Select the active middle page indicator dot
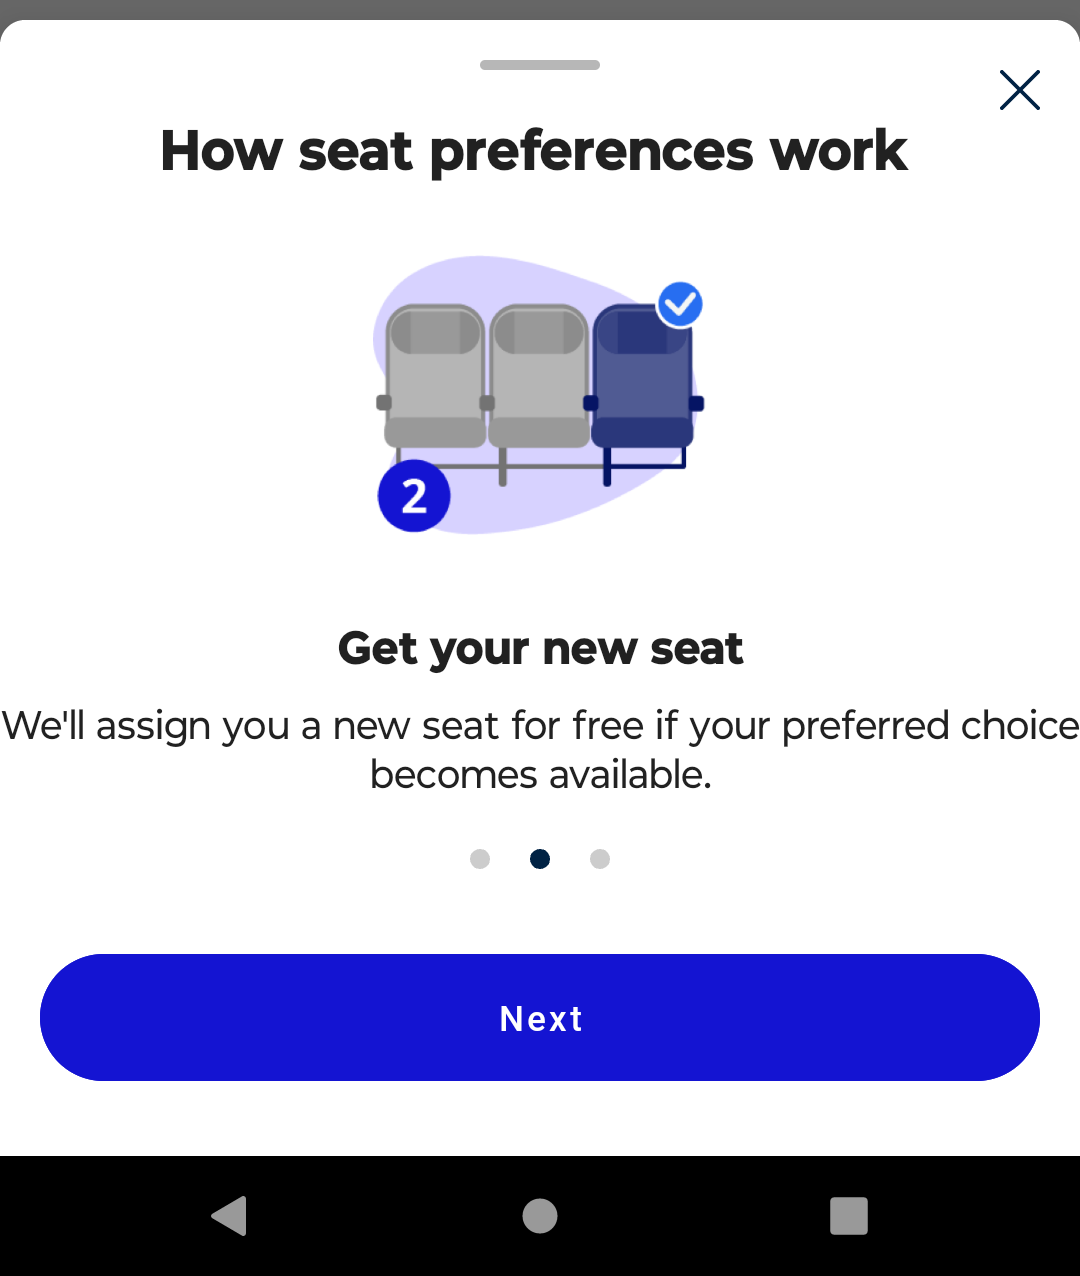1080x1276 pixels. 540,859
